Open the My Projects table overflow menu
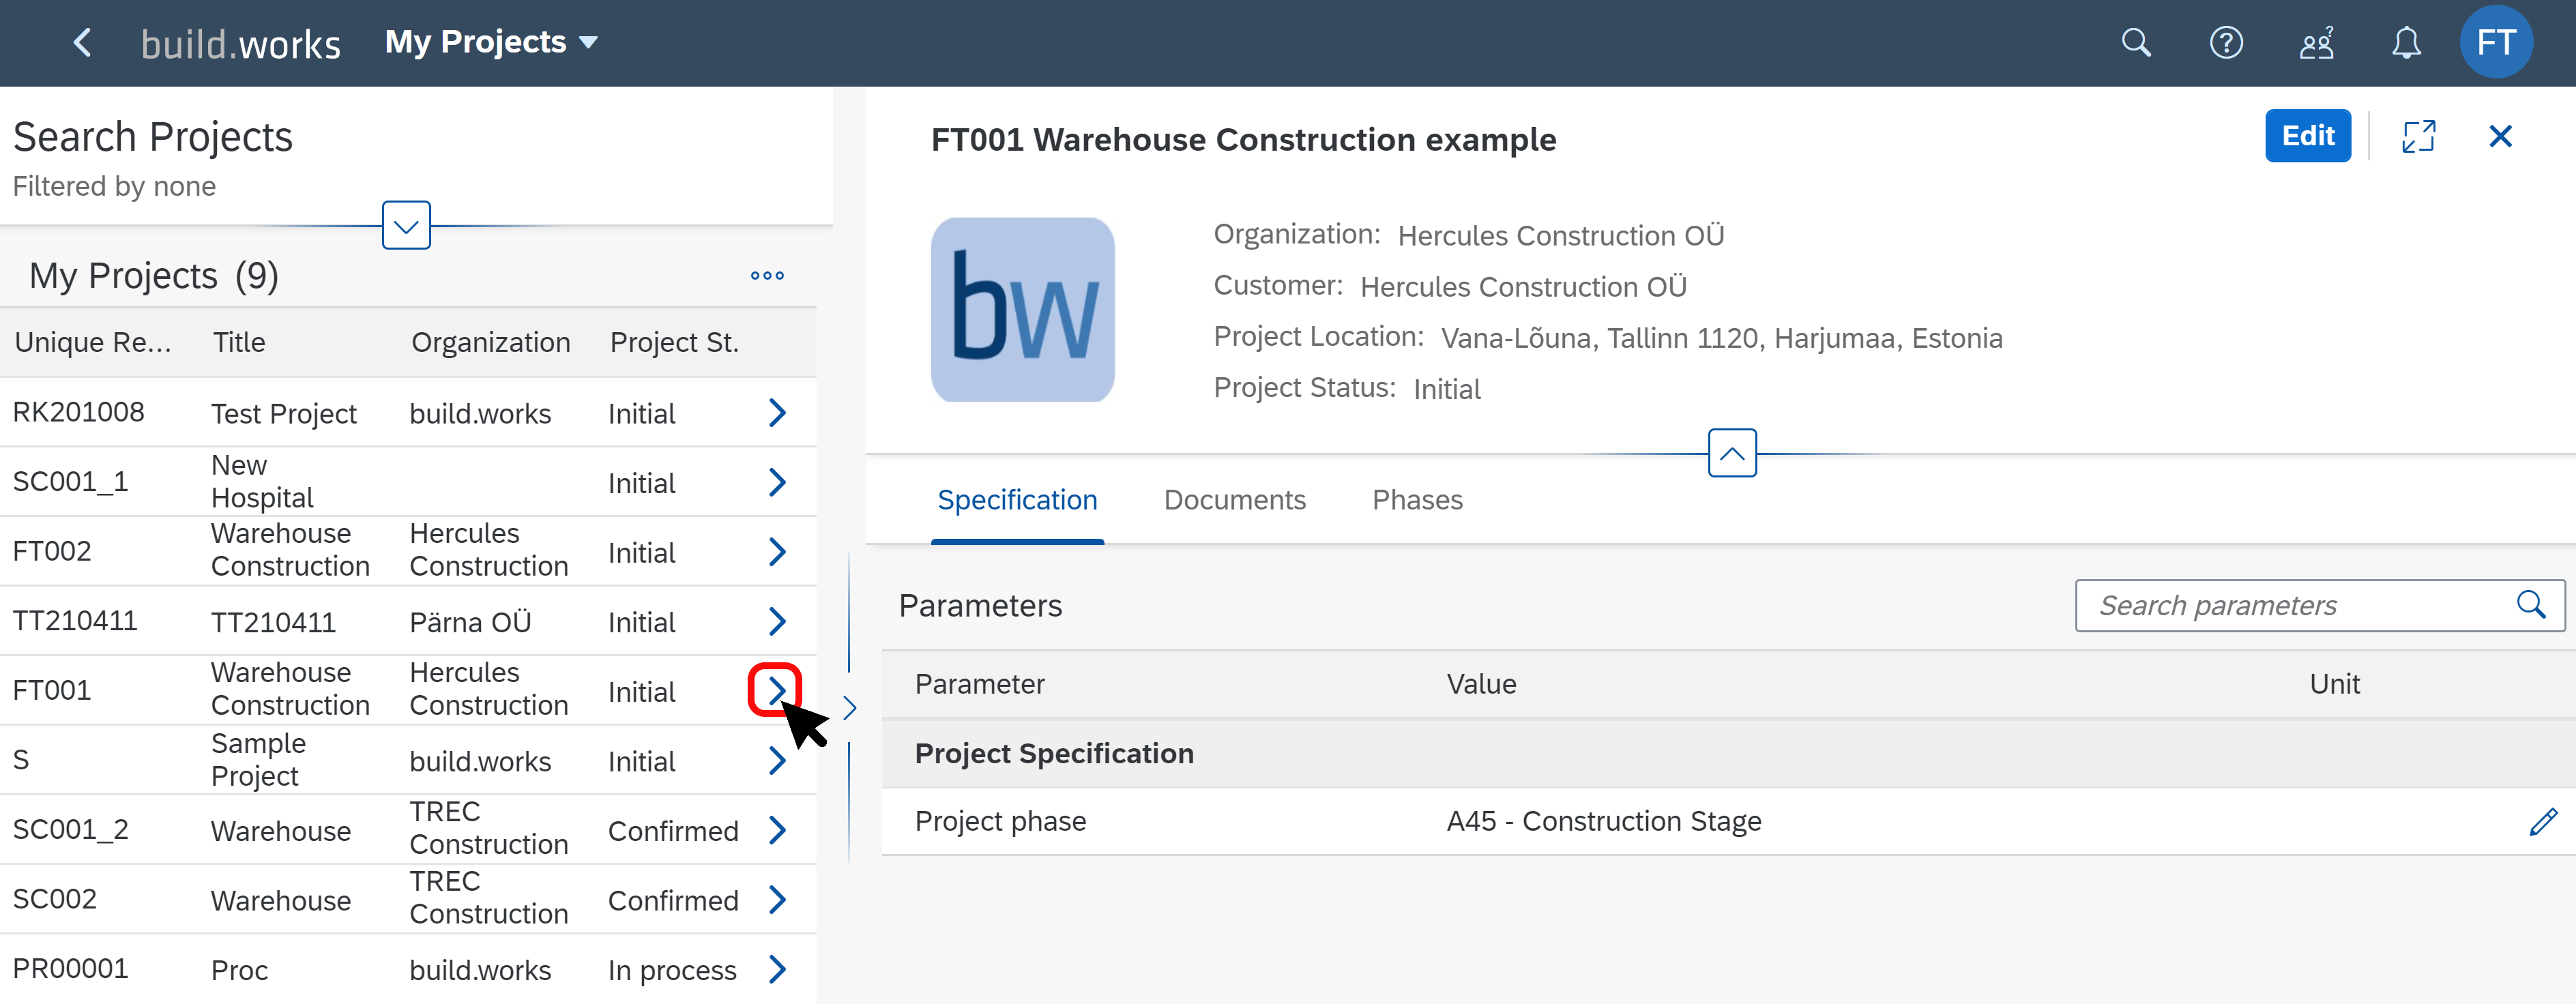Screen dimensions: 2576x1004 pyautogui.click(x=767, y=276)
